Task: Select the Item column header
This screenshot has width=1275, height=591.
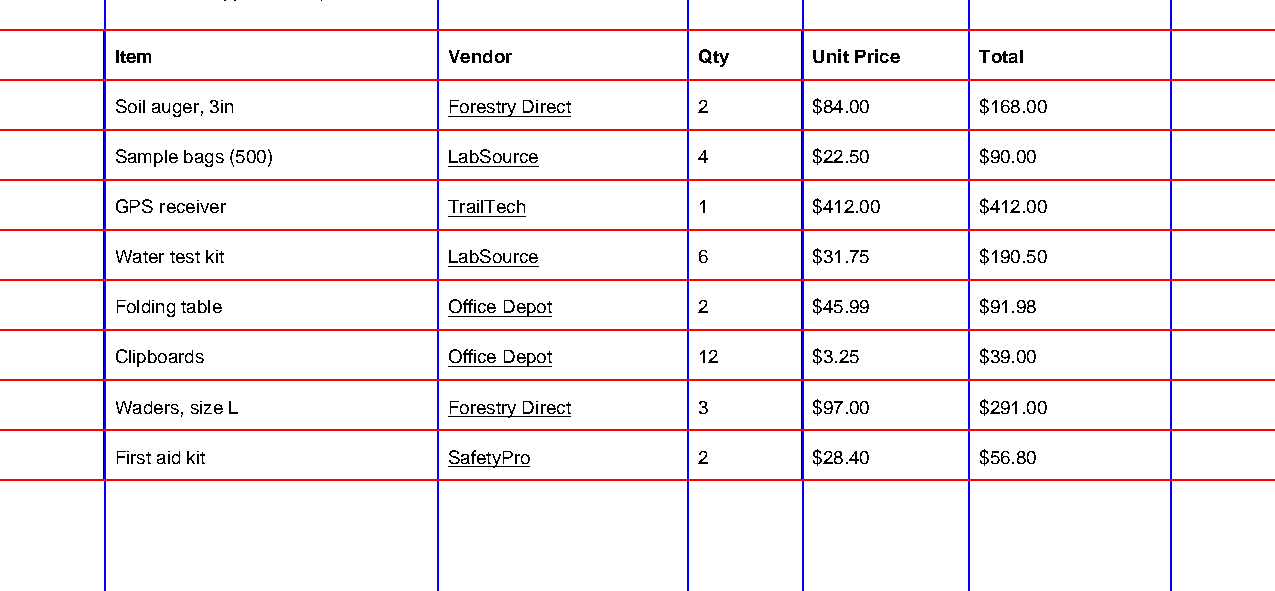Action: pyautogui.click(x=271, y=55)
